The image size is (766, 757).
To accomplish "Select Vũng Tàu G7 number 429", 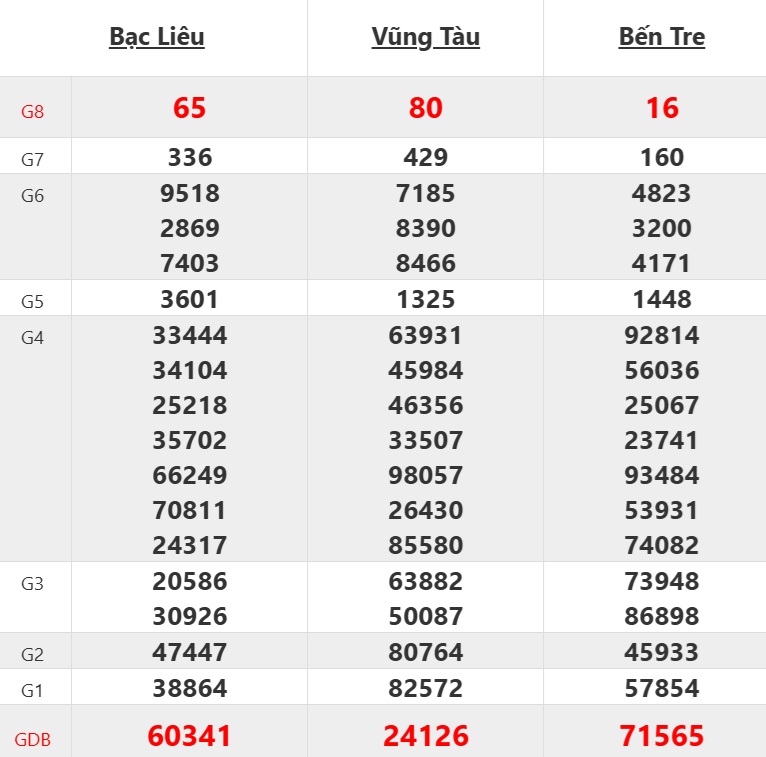I will coord(425,157).
